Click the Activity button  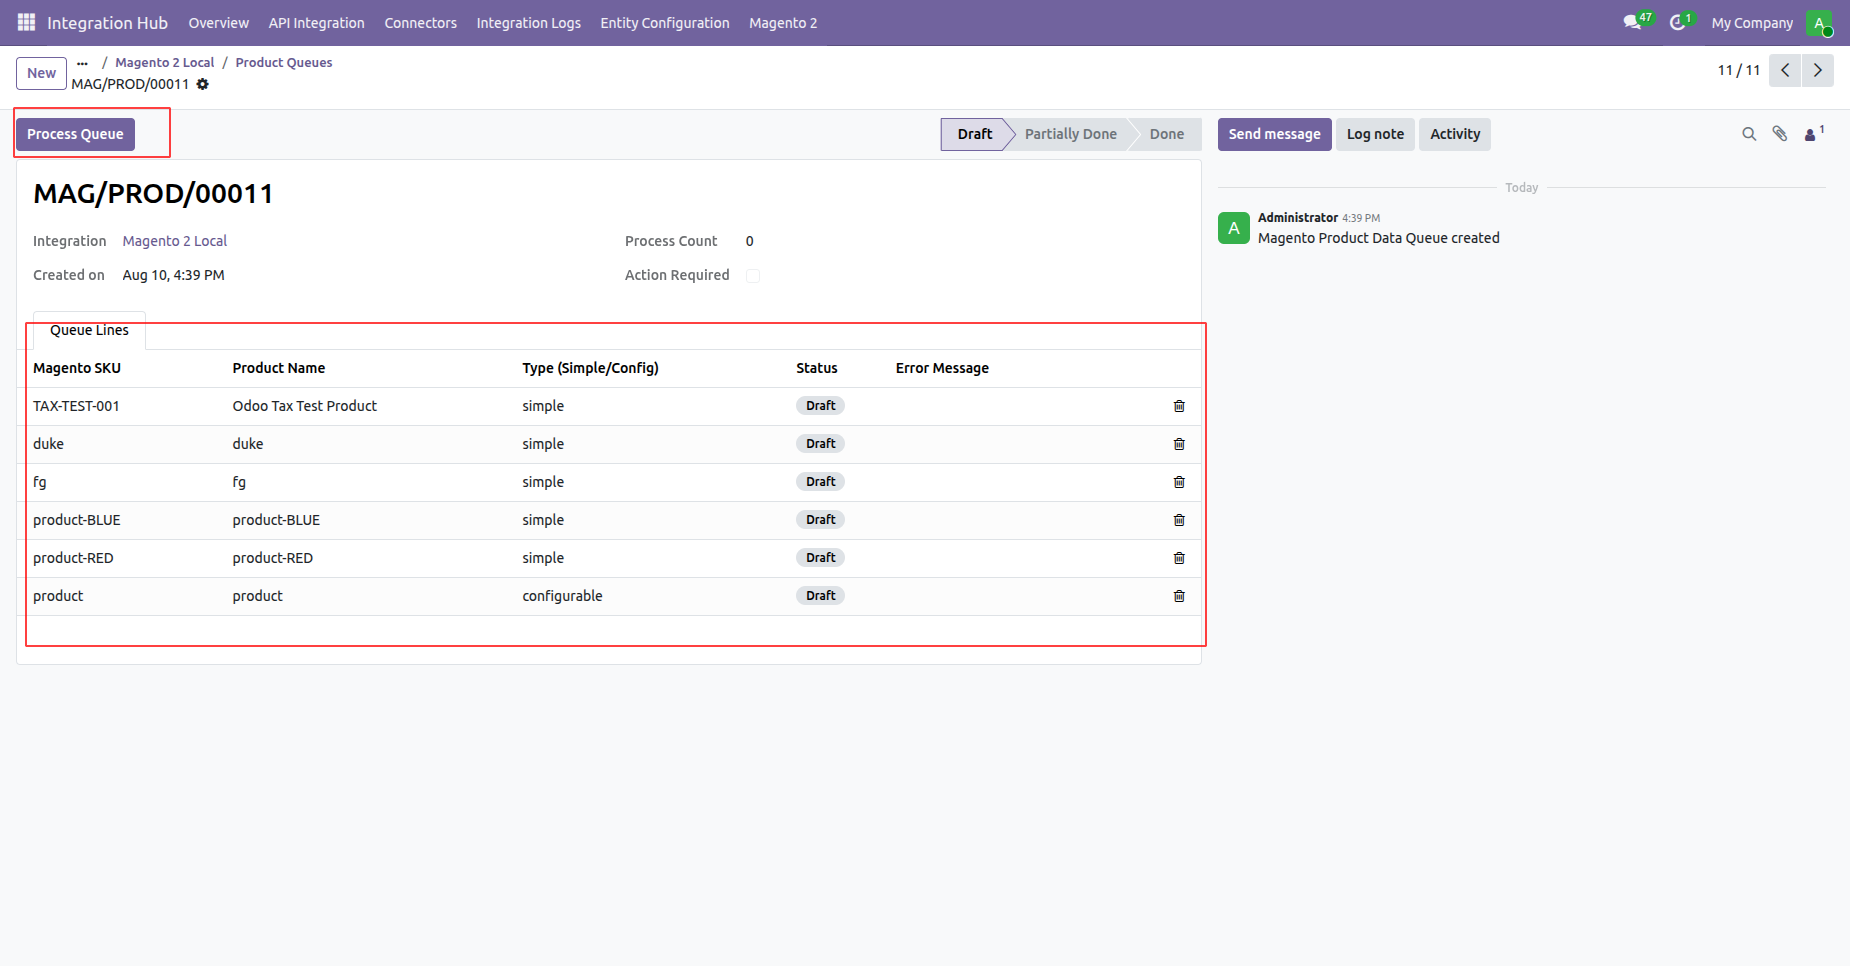point(1454,134)
